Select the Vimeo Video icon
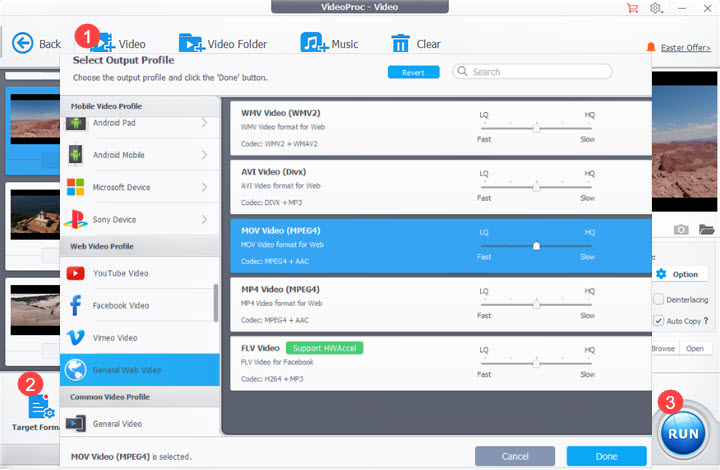The height and width of the screenshot is (470, 720). click(75, 337)
